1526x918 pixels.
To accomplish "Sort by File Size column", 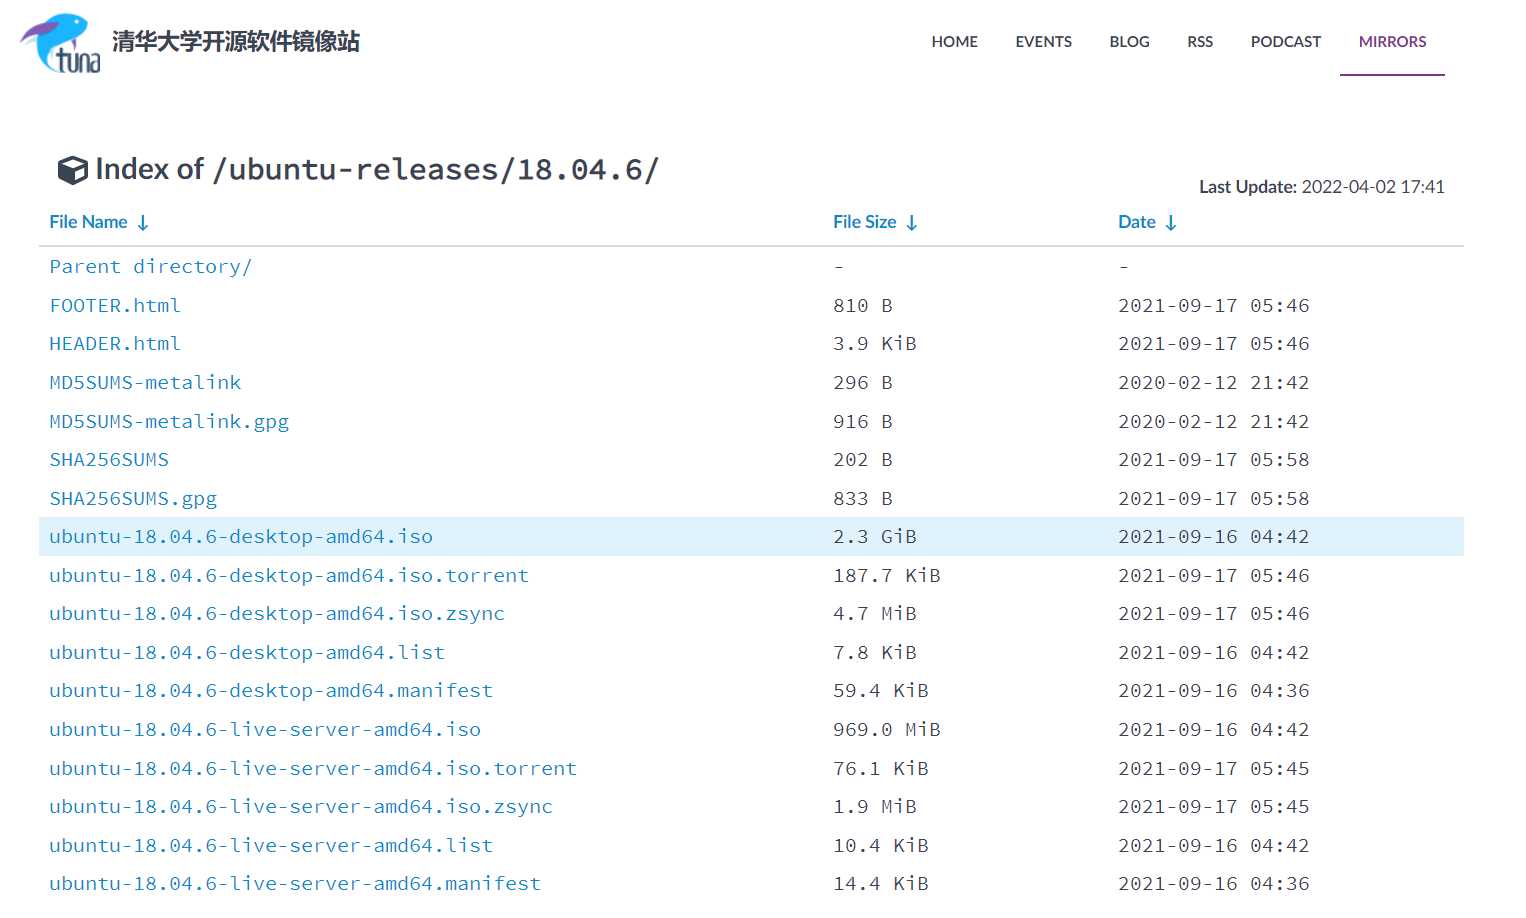I will pos(875,222).
